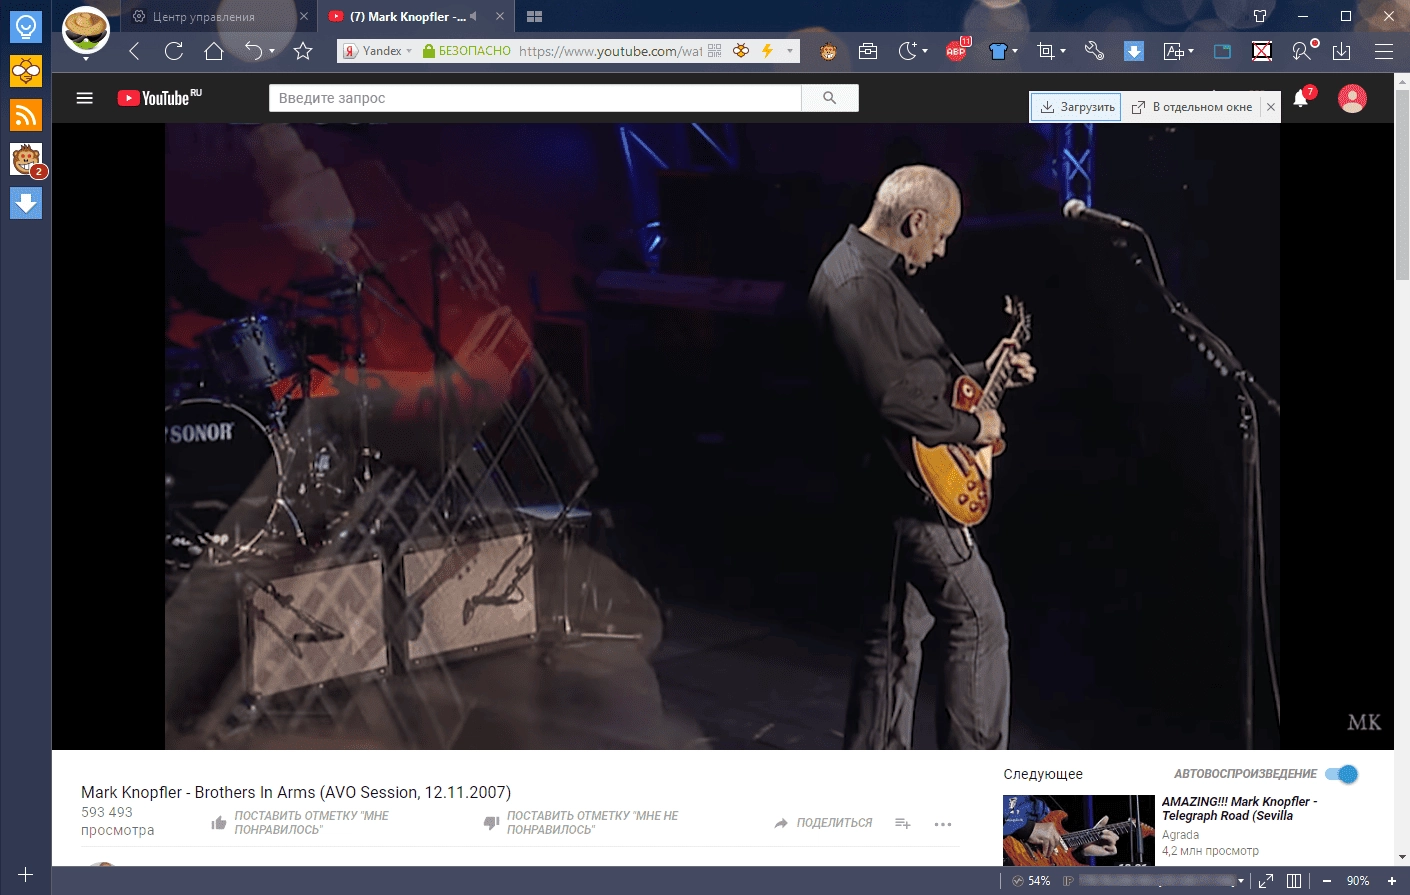
Task: Expand the snap tool dropdown arrow
Action: (x=1063, y=51)
